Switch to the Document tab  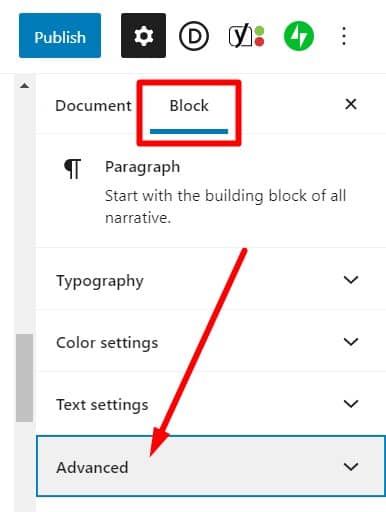pyautogui.click(x=93, y=106)
